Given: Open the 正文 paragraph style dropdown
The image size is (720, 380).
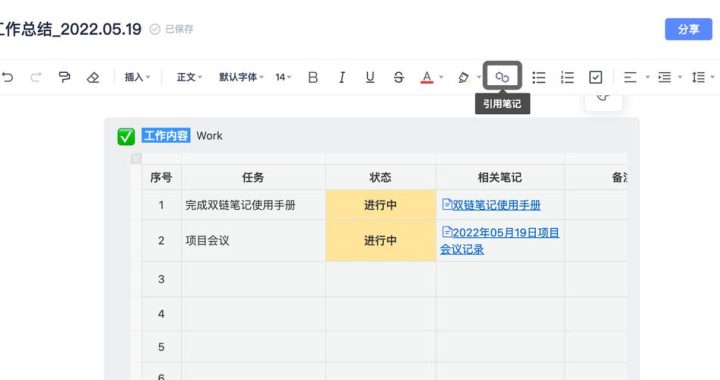Looking at the screenshot, I should [x=189, y=77].
